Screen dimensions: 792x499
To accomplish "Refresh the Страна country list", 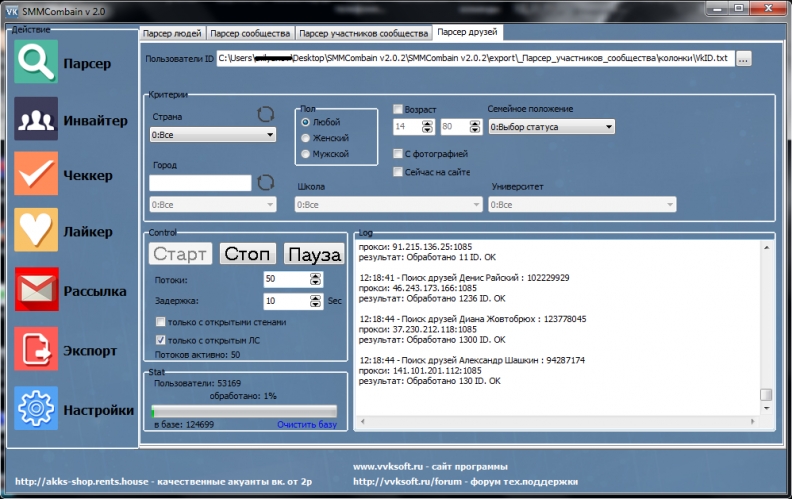I will 266,114.
